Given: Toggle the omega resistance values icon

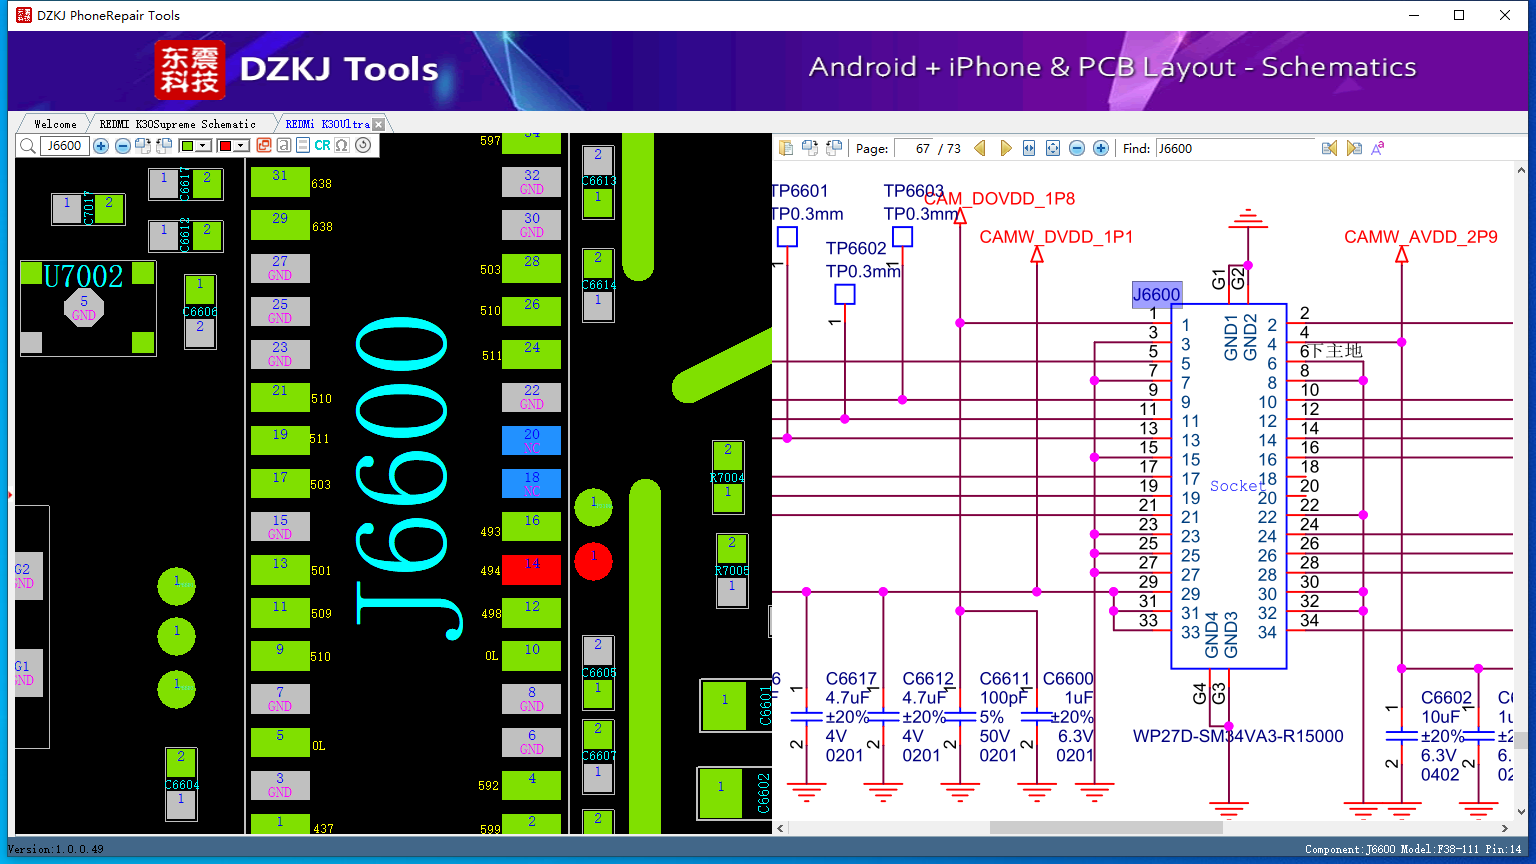Looking at the screenshot, I should point(342,145).
